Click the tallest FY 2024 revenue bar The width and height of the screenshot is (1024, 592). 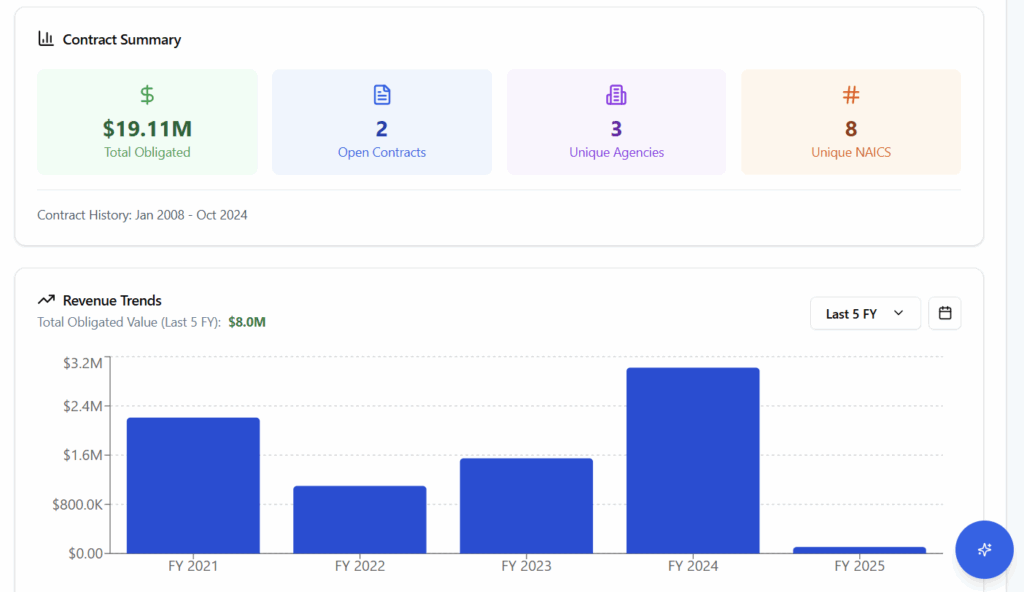click(693, 460)
